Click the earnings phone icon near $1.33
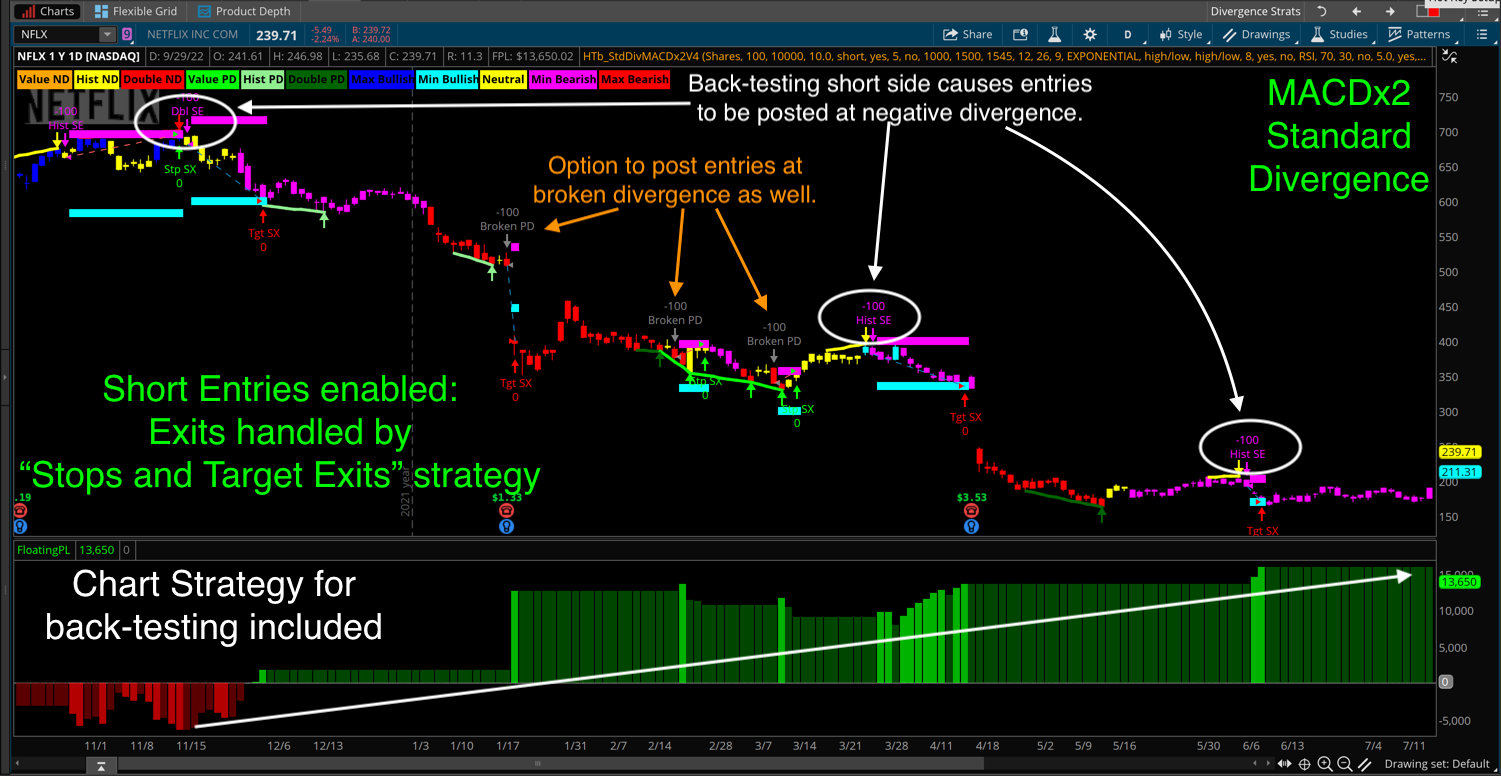The width and height of the screenshot is (1501, 776). (x=507, y=510)
